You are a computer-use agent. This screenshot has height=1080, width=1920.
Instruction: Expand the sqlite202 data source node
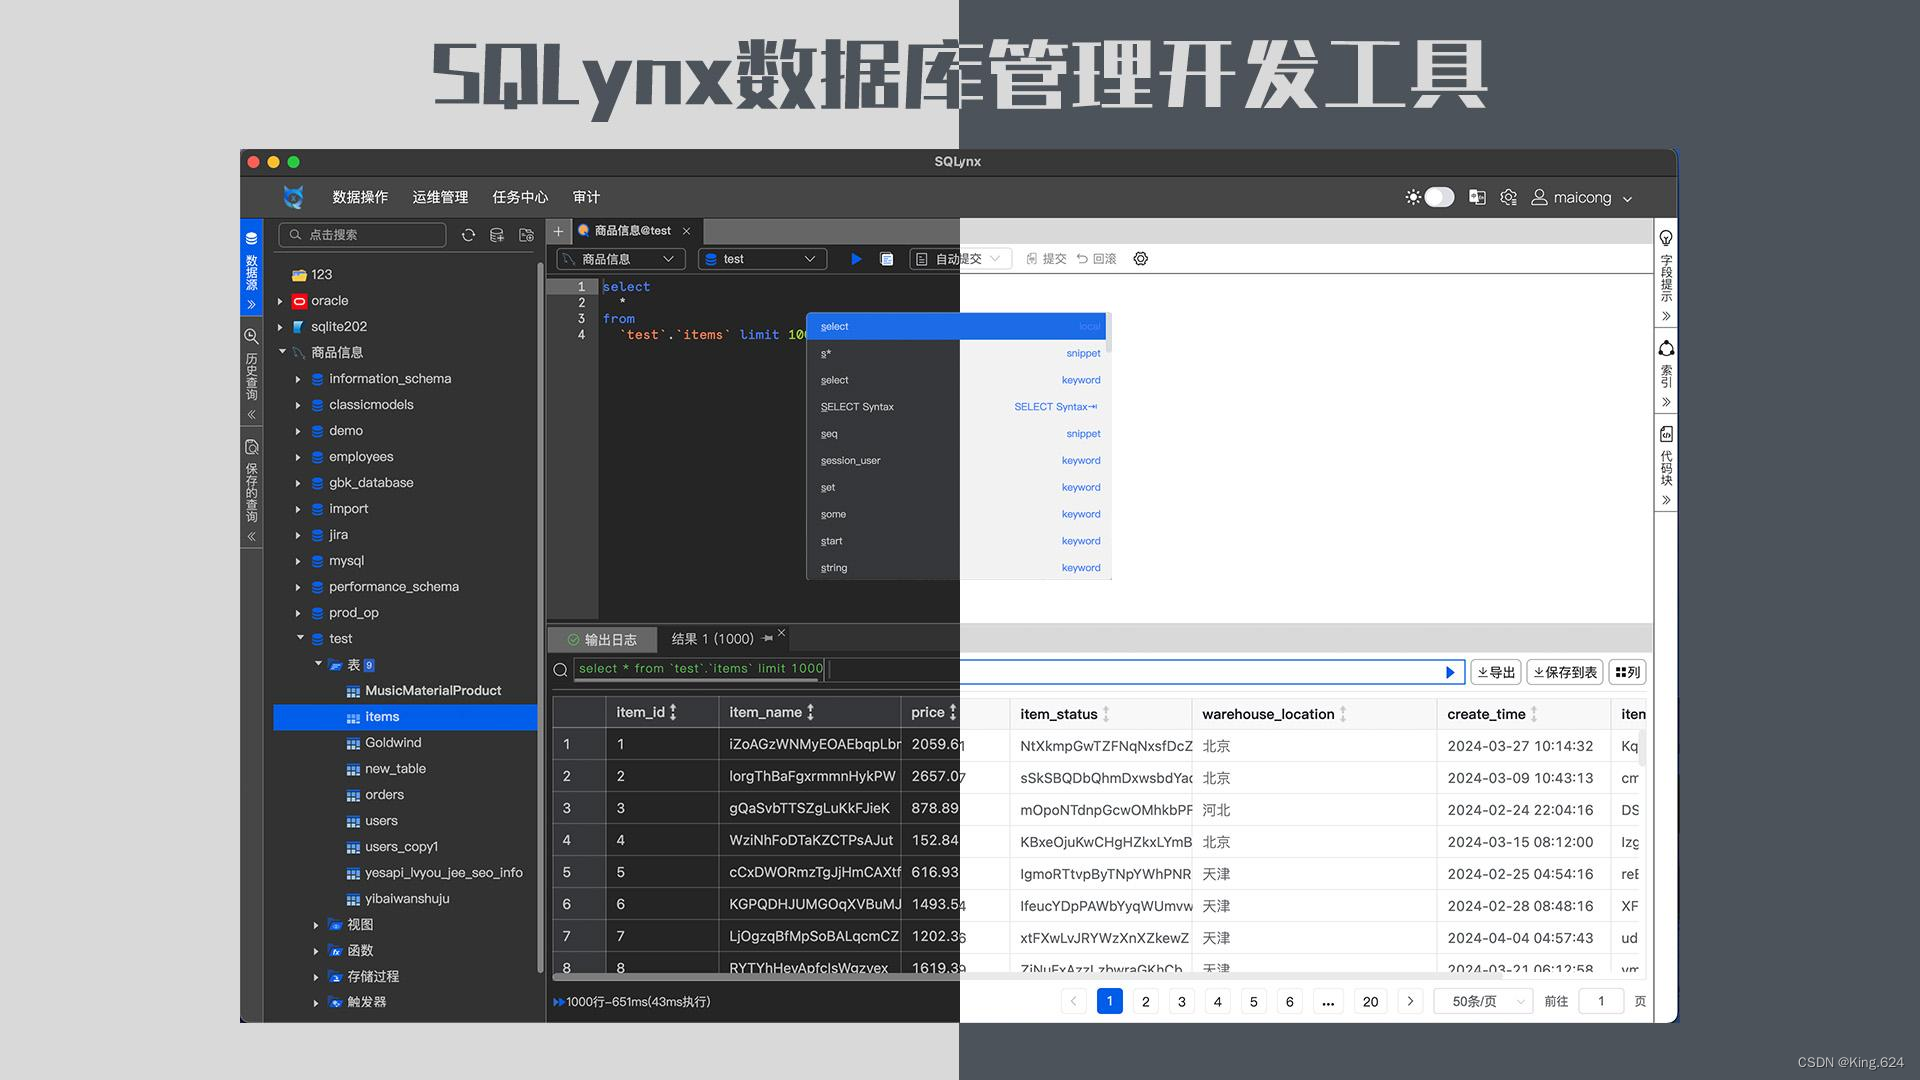coord(280,327)
